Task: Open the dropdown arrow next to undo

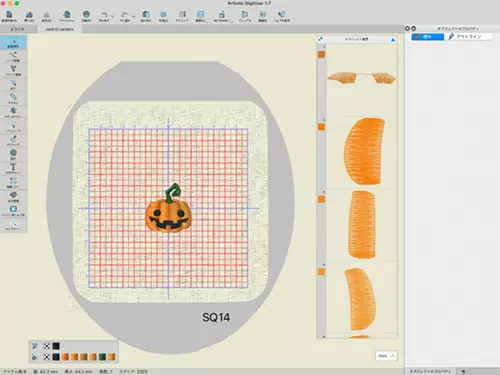Action: [x=113, y=16]
